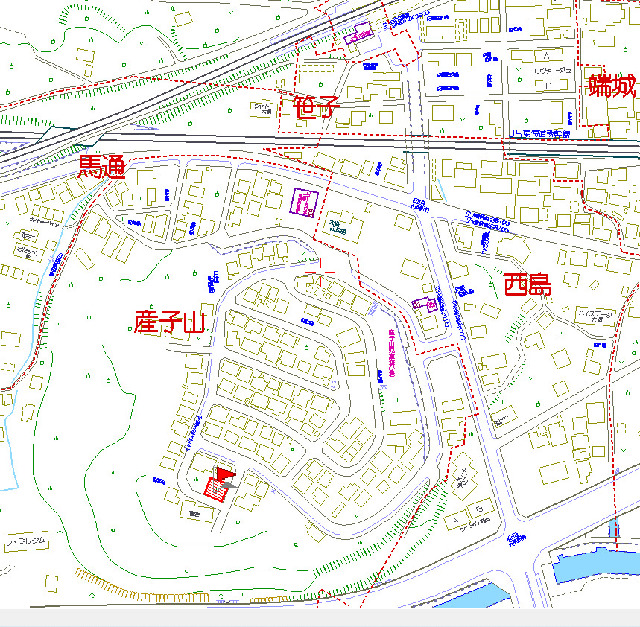Viewport: 640px width, 627px height.
Task: Click the red flag marker on the map
Action: 222,474
